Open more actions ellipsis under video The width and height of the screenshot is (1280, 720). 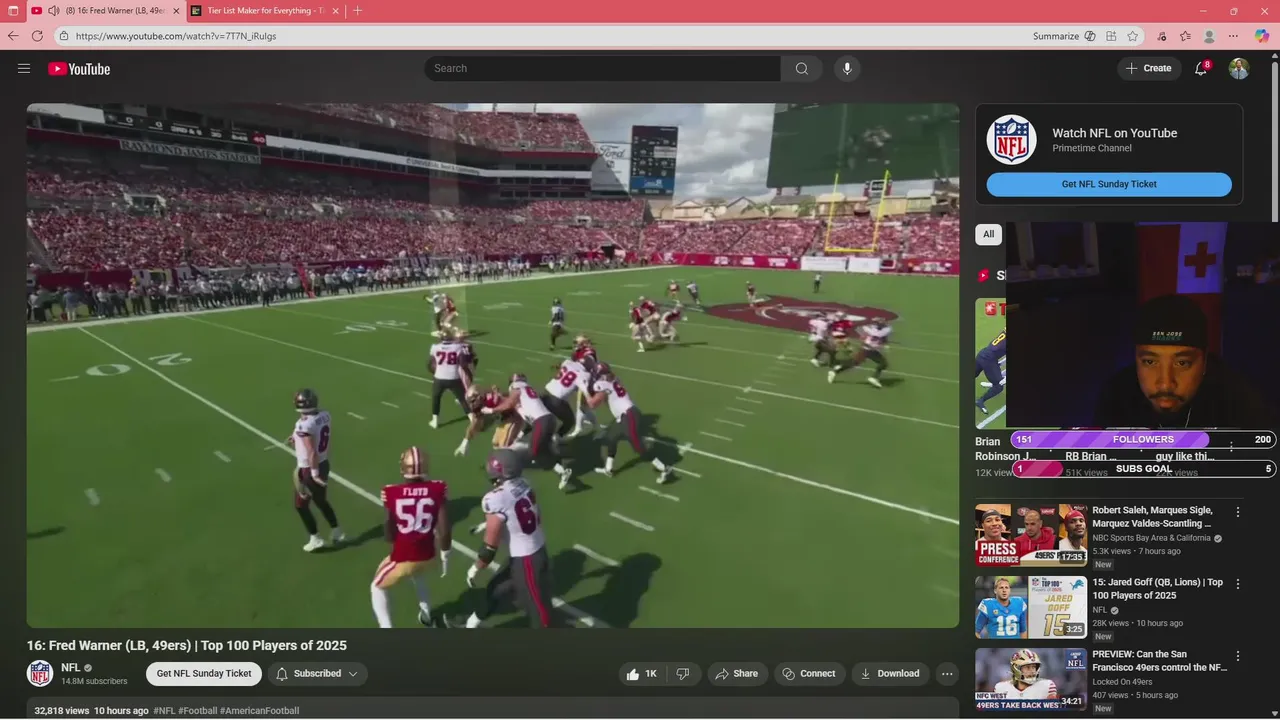947,674
